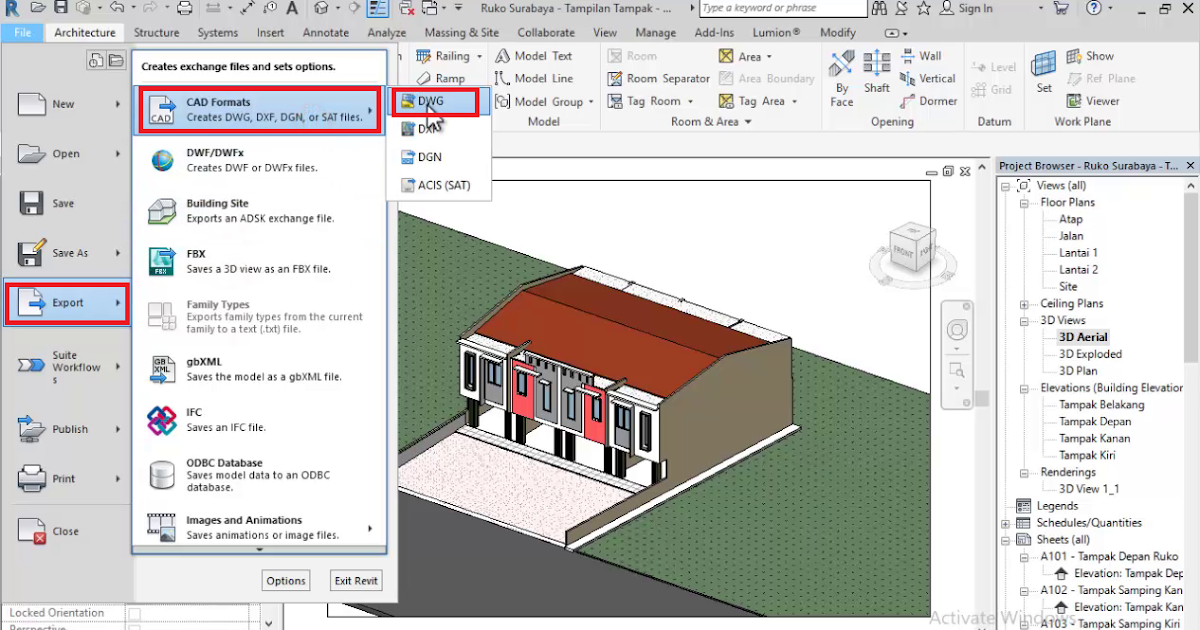Switch to the Systems ribbon tab
This screenshot has height=630, width=1200.
pyautogui.click(x=218, y=32)
